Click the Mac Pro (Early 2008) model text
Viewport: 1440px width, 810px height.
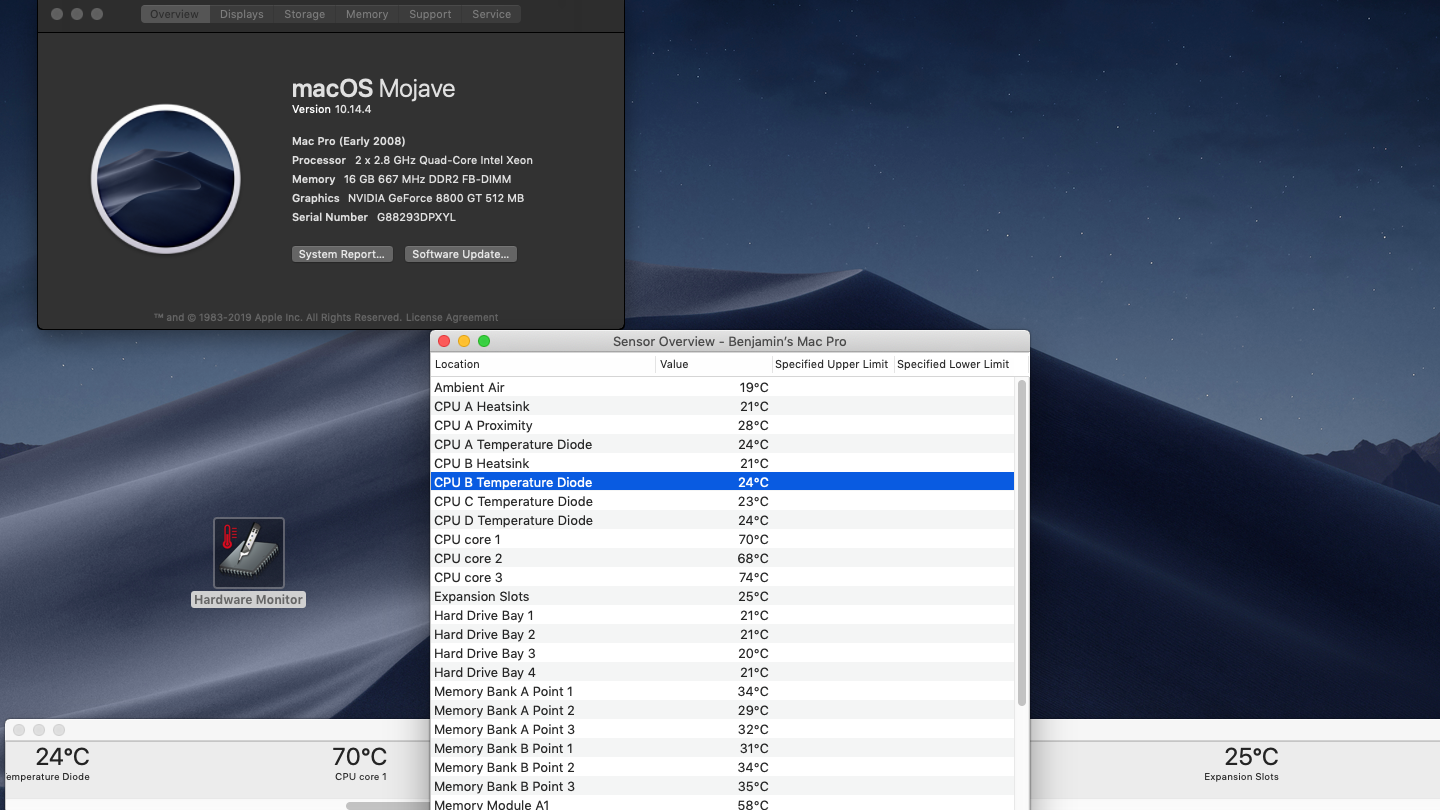pyautogui.click(x=349, y=141)
